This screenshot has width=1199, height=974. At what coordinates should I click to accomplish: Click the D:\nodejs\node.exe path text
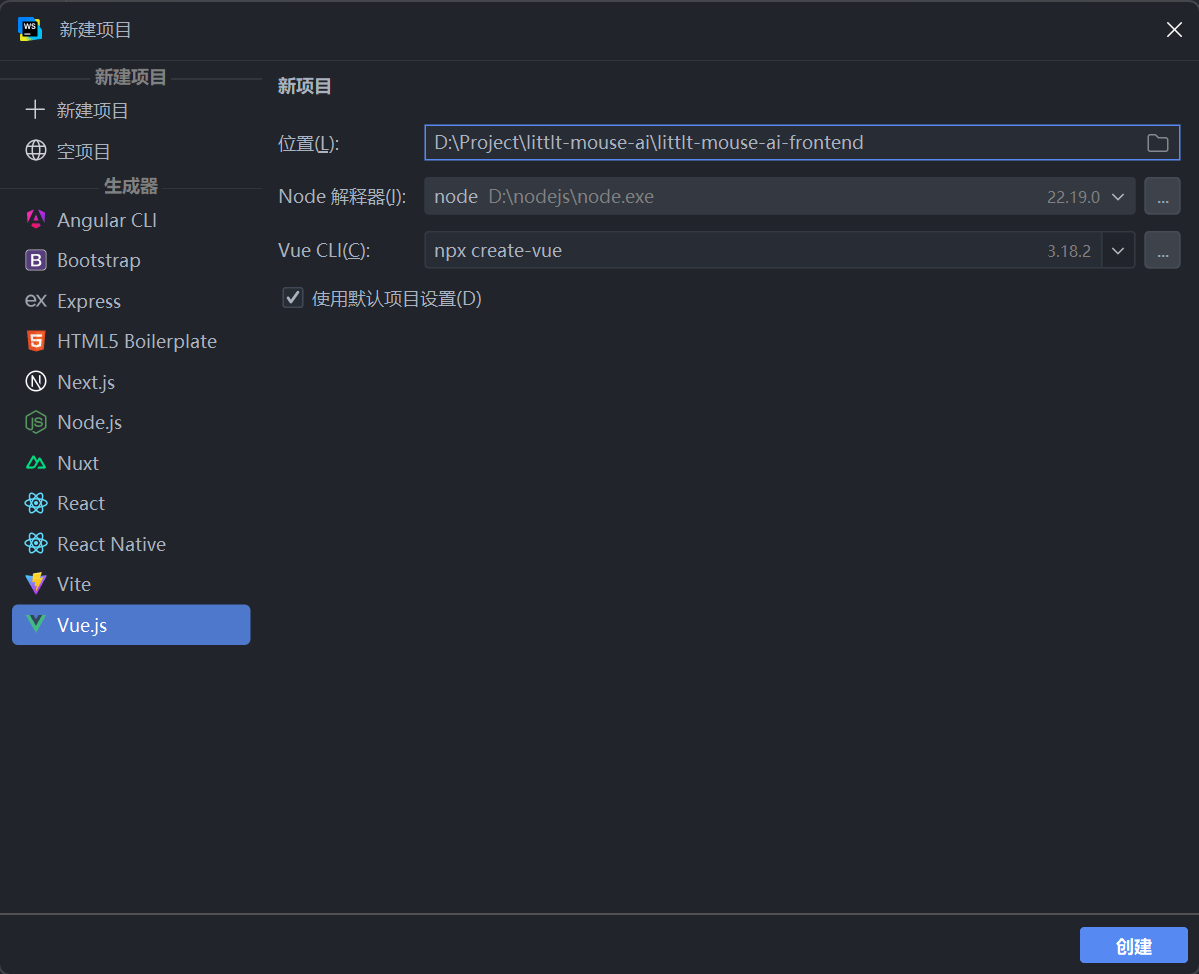click(571, 196)
